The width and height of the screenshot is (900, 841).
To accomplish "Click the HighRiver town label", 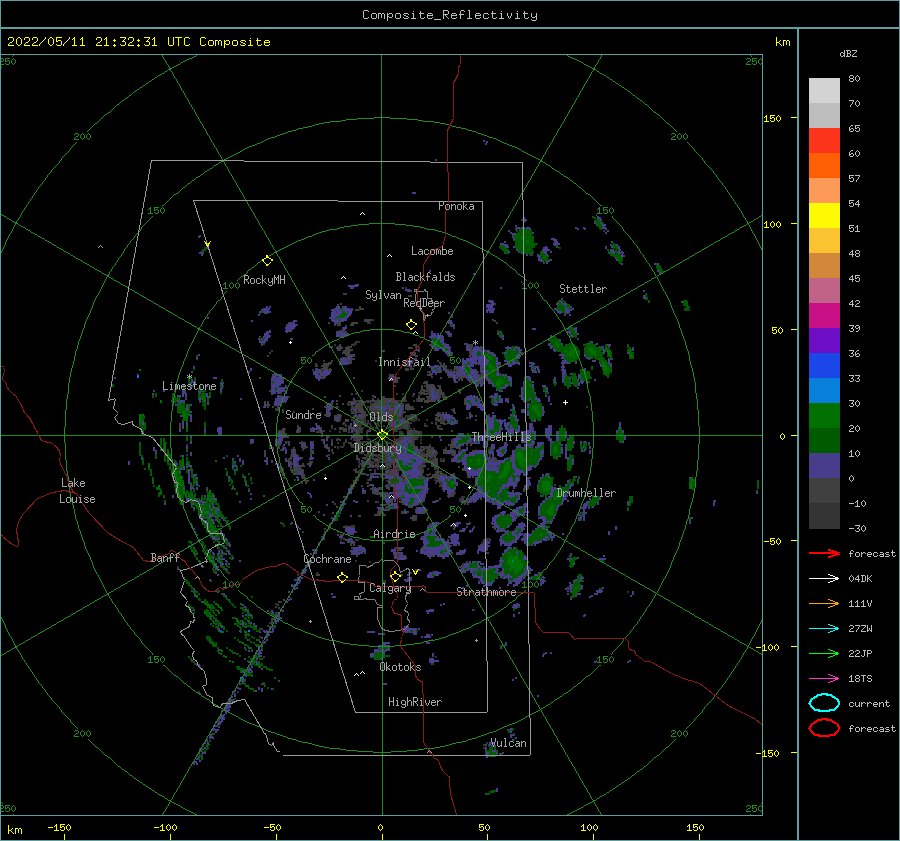I will (x=415, y=702).
